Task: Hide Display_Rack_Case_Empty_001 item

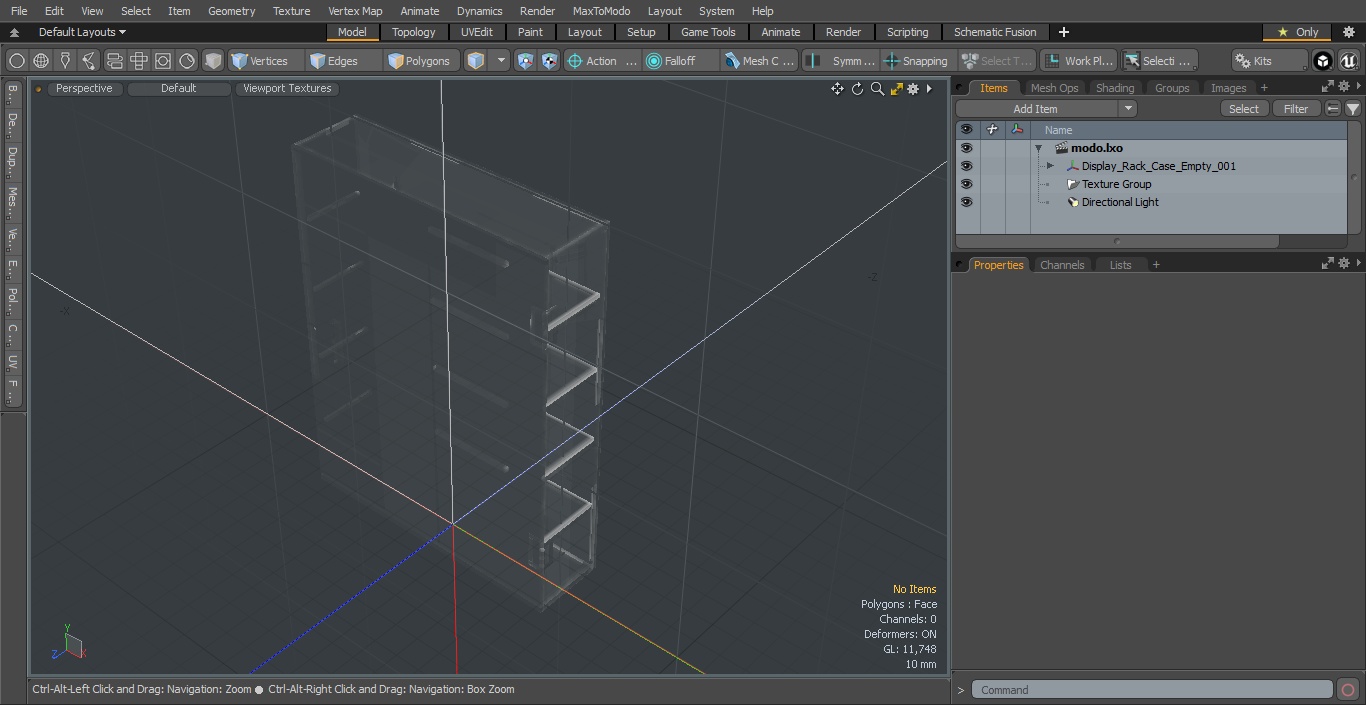Action: click(966, 166)
